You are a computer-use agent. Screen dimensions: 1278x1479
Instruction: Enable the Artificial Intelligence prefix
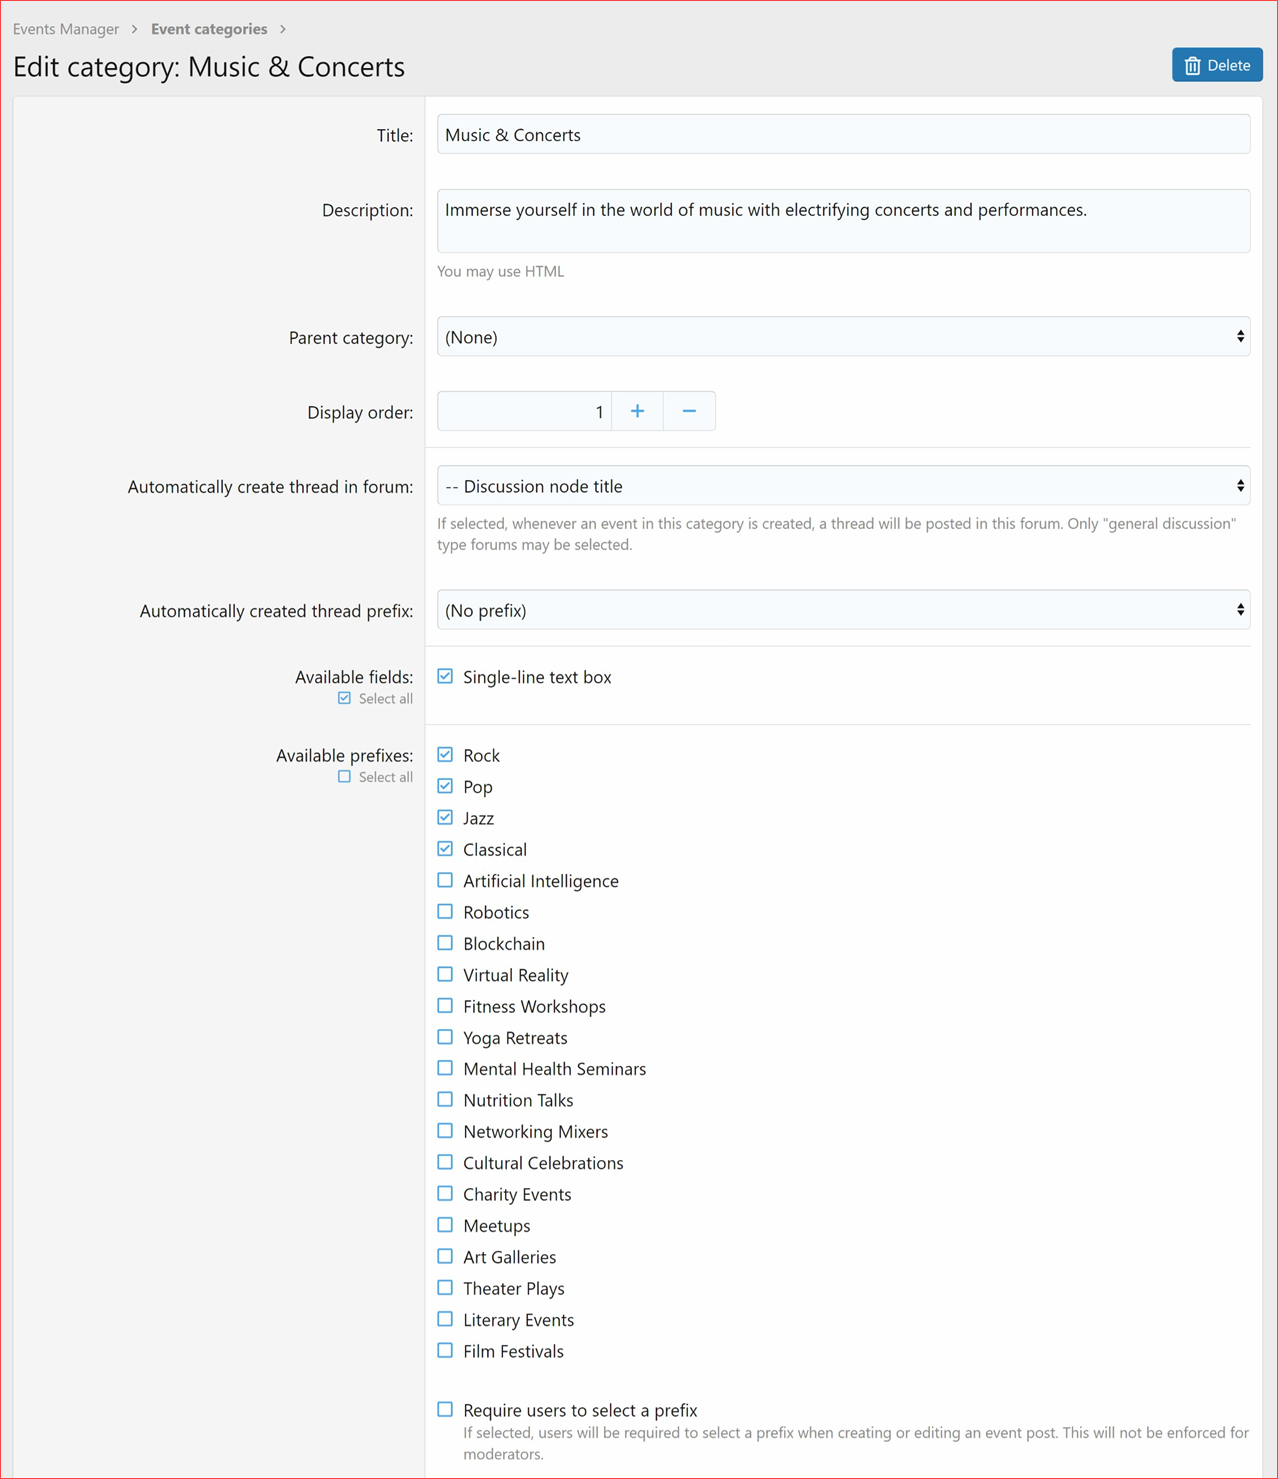click(445, 879)
